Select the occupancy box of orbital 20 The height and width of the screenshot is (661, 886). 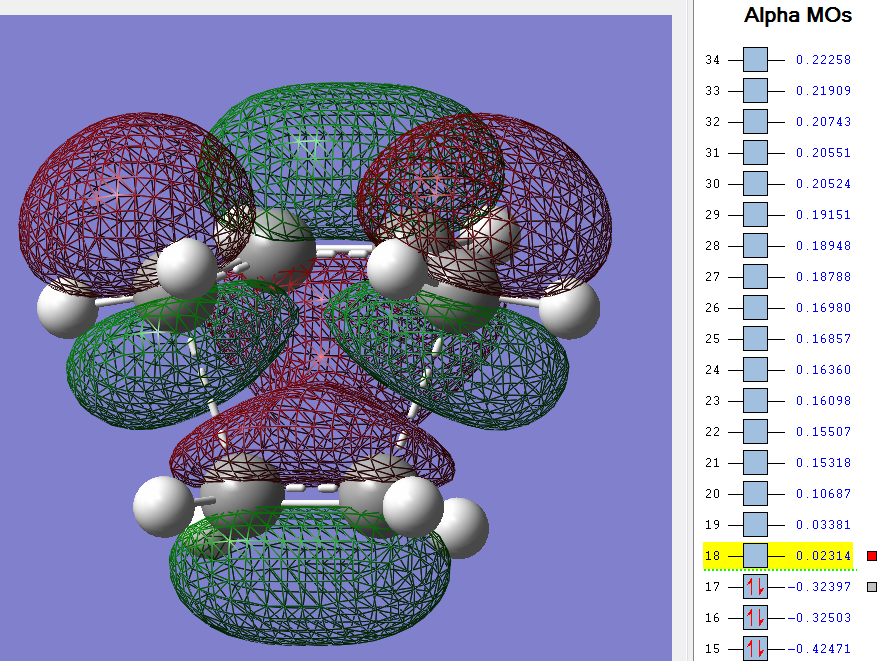pyautogui.click(x=755, y=494)
